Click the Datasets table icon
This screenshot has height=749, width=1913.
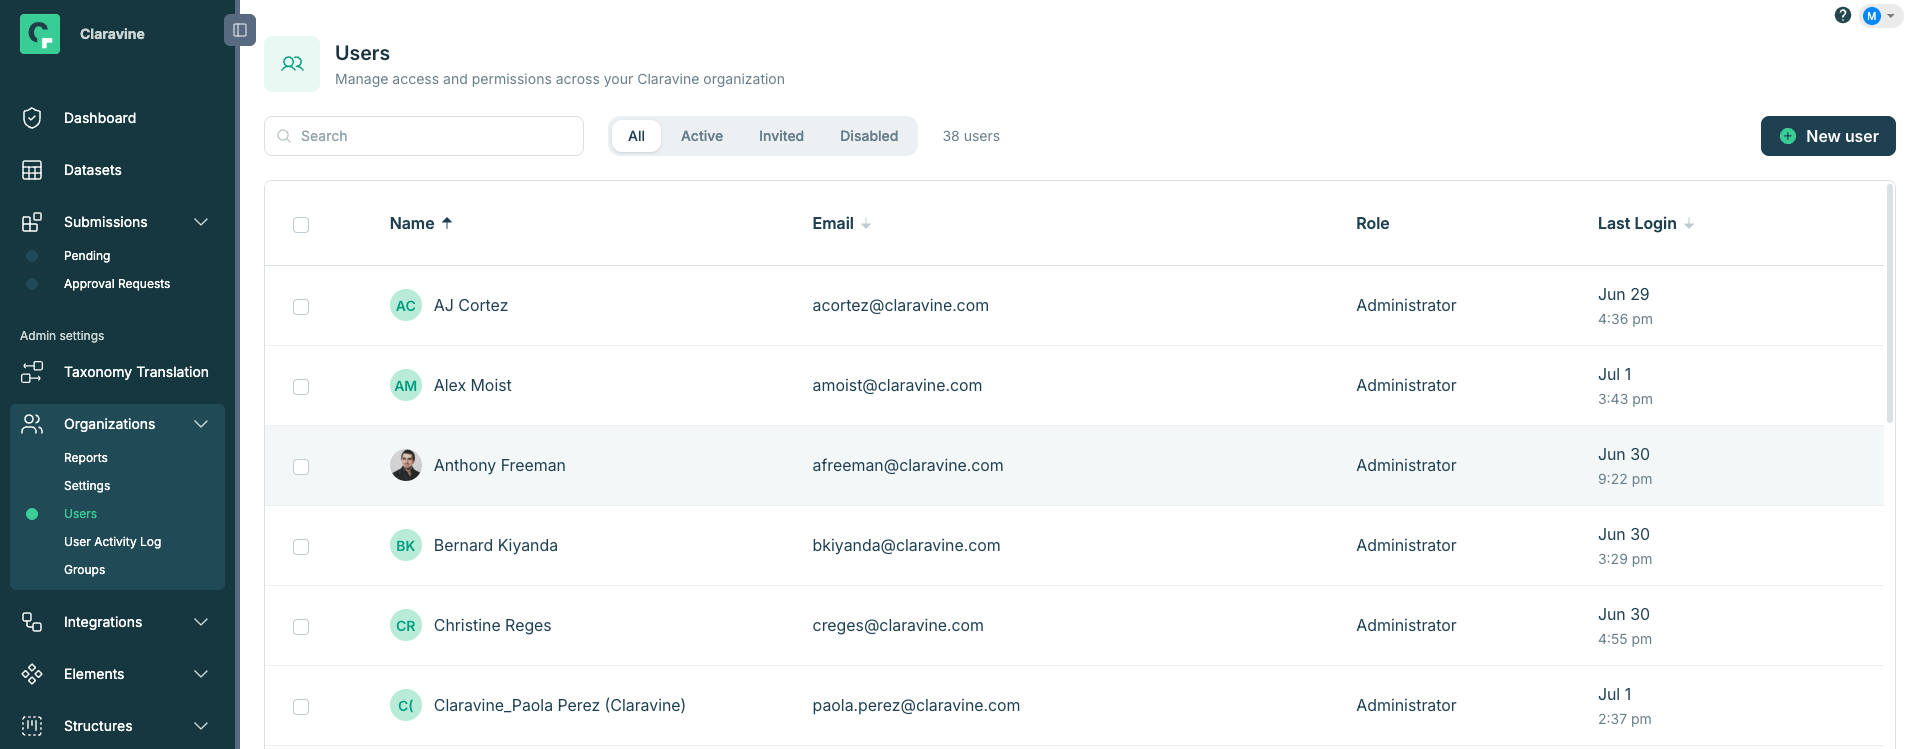point(32,170)
